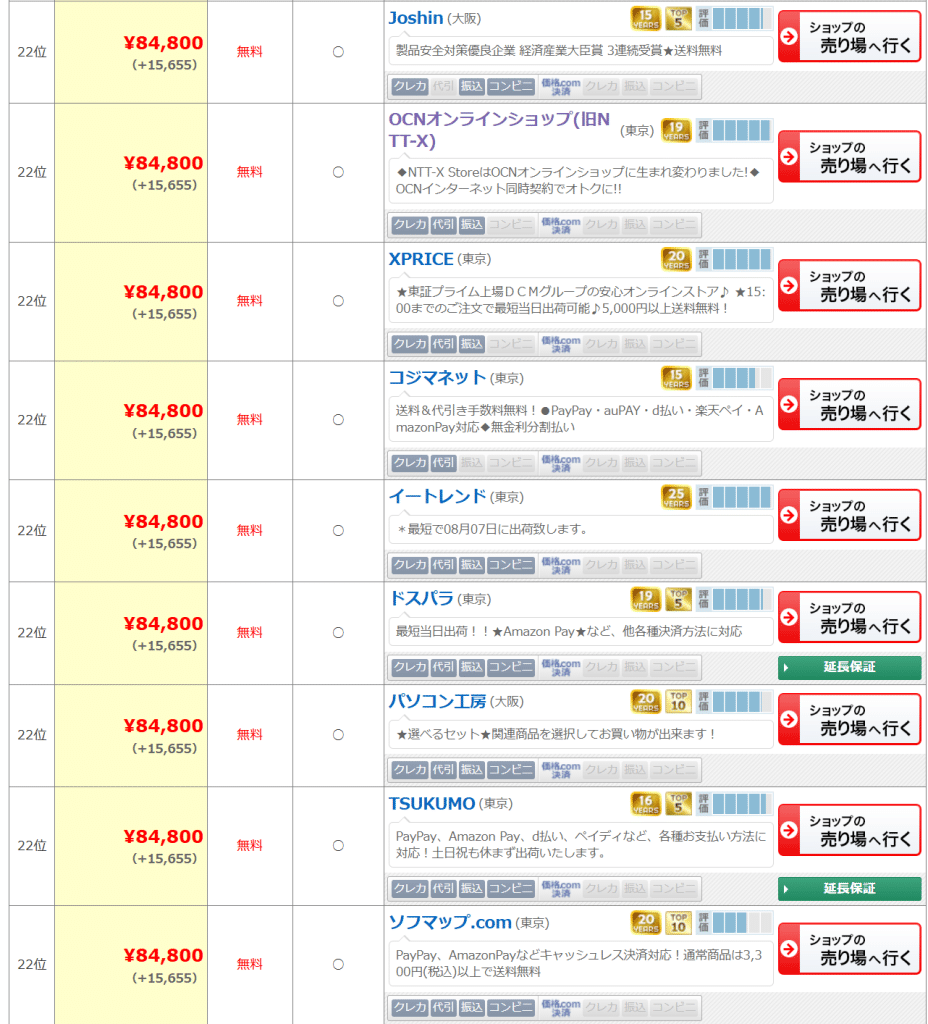Go to Joshin's shop sales page button

849,37
